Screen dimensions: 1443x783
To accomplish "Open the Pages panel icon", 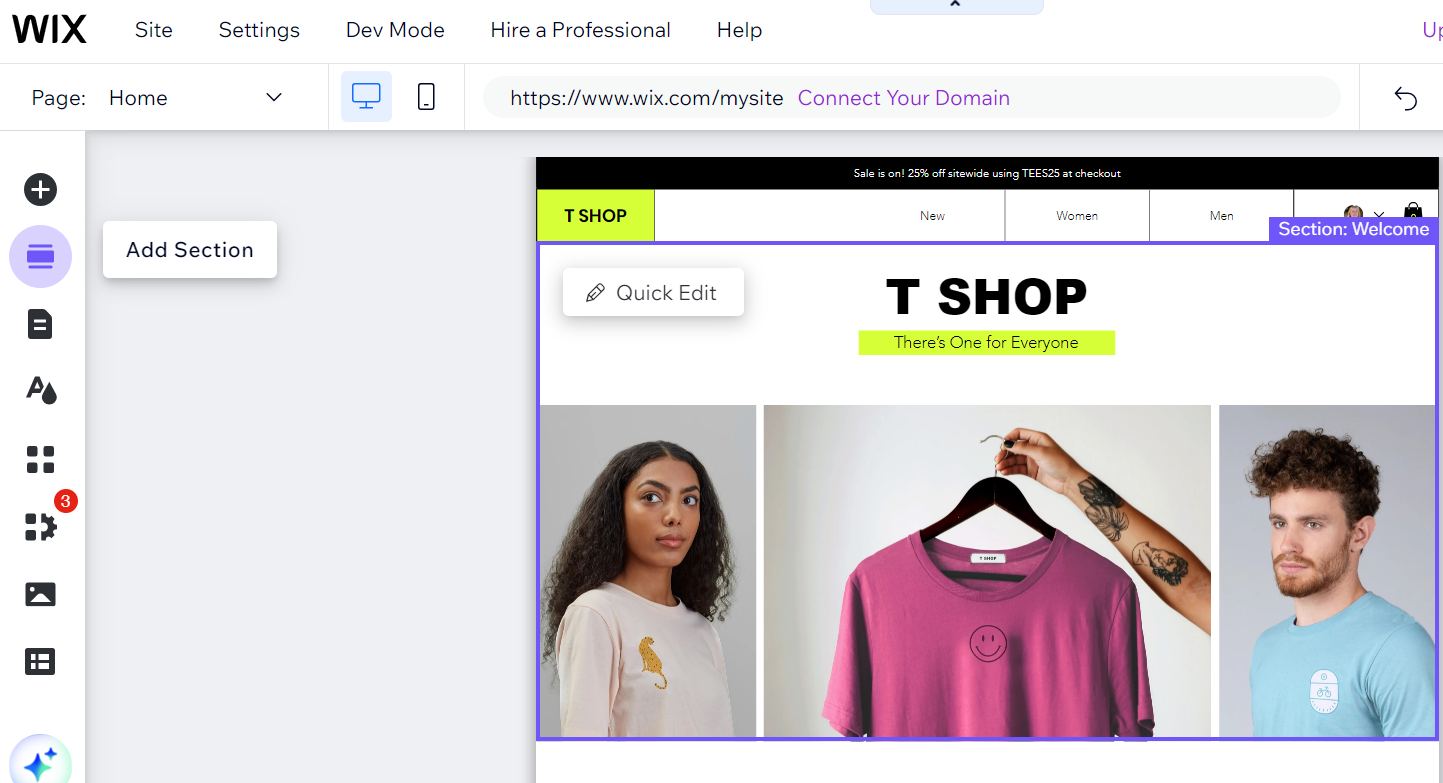I will (x=40, y=323).
